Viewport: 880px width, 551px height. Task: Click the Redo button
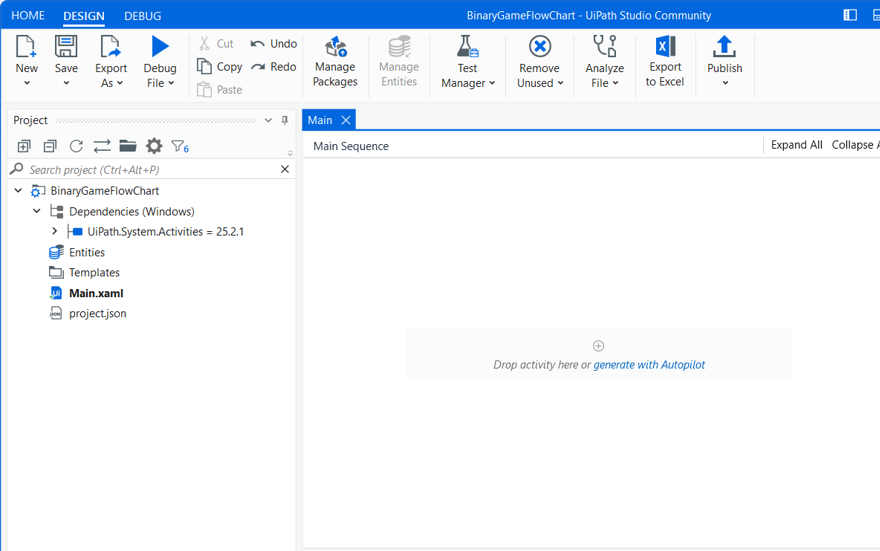click(x=274, y=67)
